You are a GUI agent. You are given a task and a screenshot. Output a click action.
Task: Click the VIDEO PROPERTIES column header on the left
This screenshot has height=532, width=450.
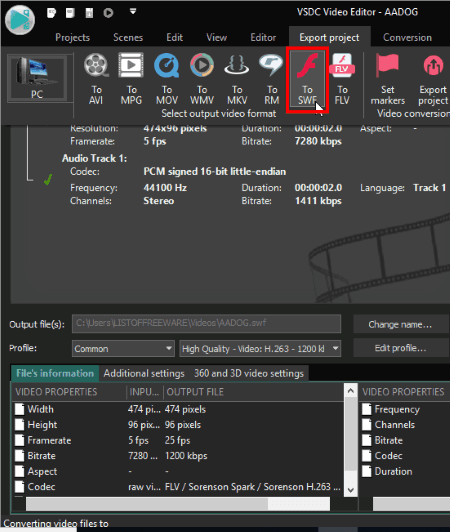point(70,392)
